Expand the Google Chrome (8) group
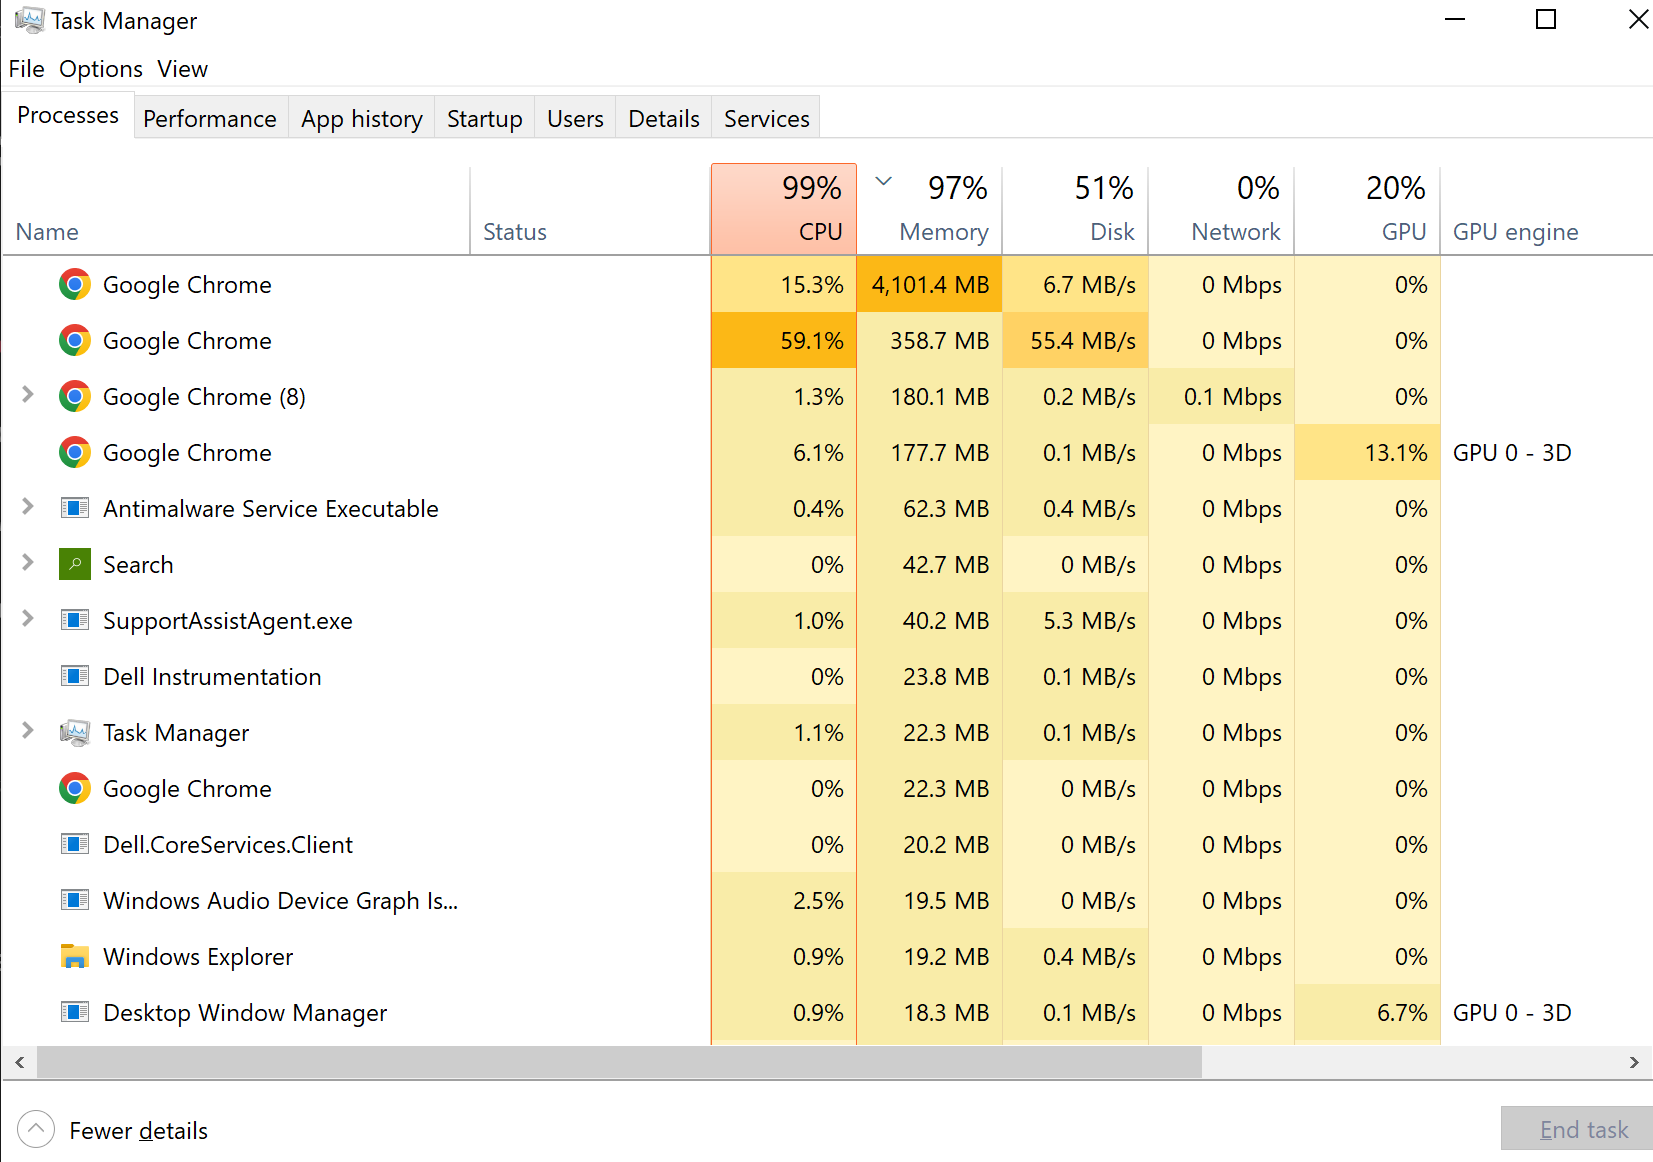The width and height of the screenshot is (1653, 1162). 28,395
